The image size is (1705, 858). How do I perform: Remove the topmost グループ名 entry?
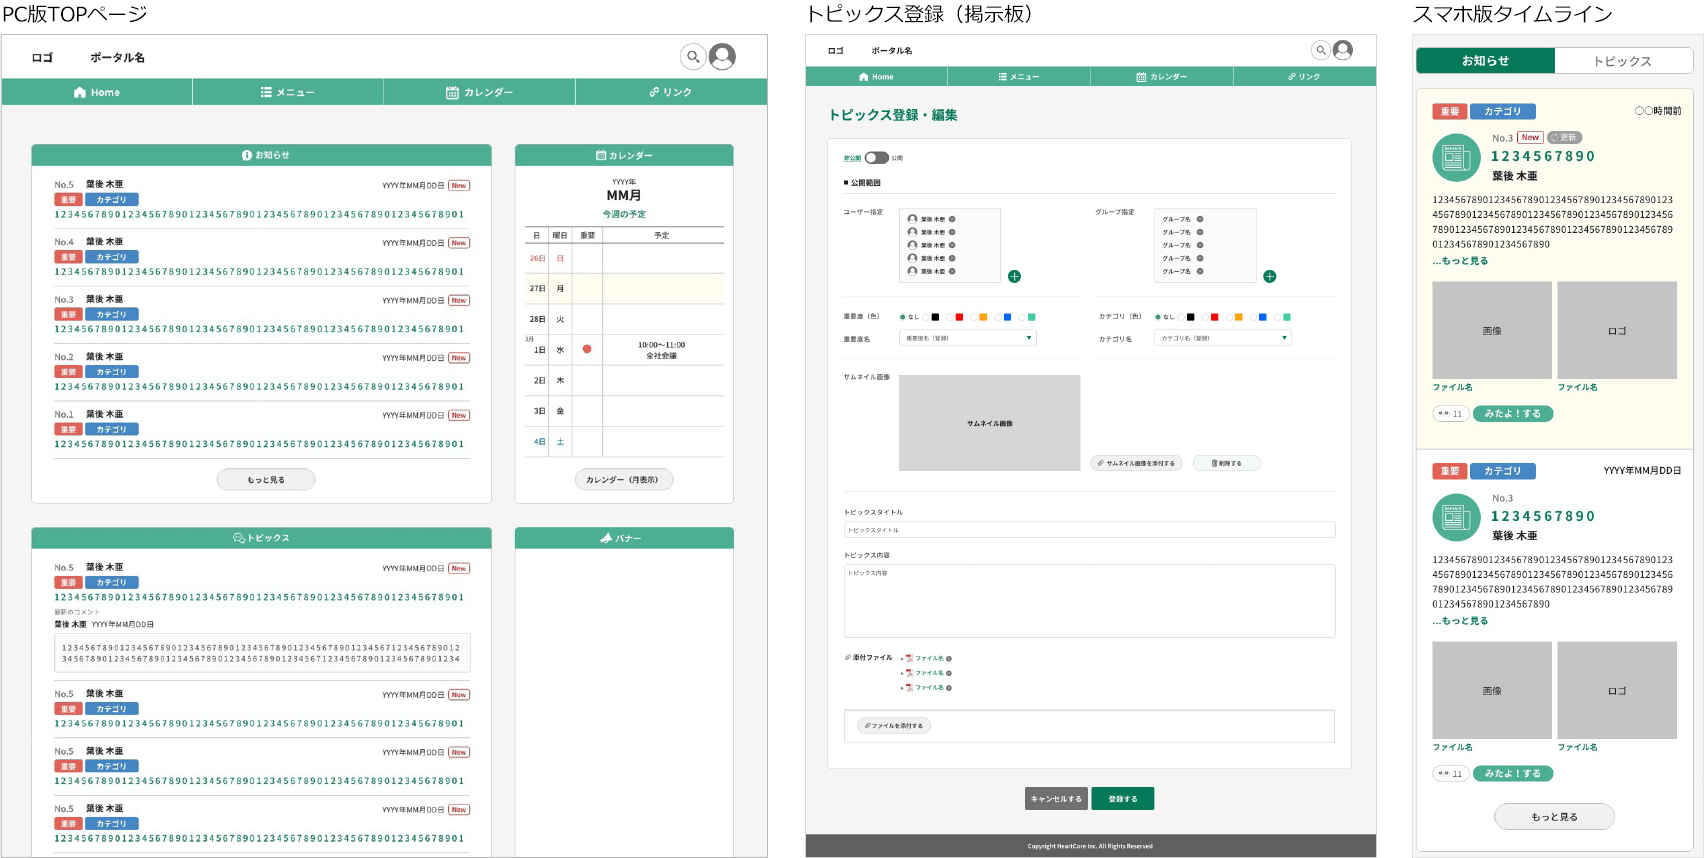[x=1200, y=219]
